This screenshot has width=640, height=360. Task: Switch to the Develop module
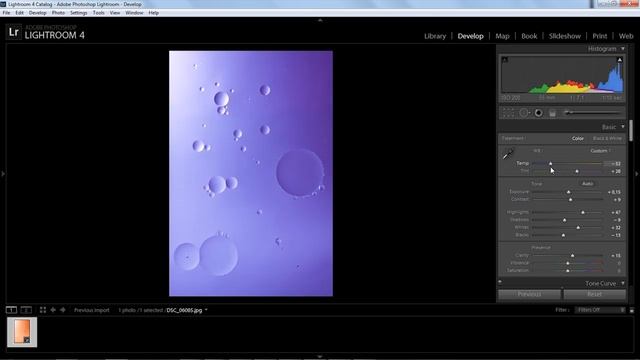(x=471, y=36)
